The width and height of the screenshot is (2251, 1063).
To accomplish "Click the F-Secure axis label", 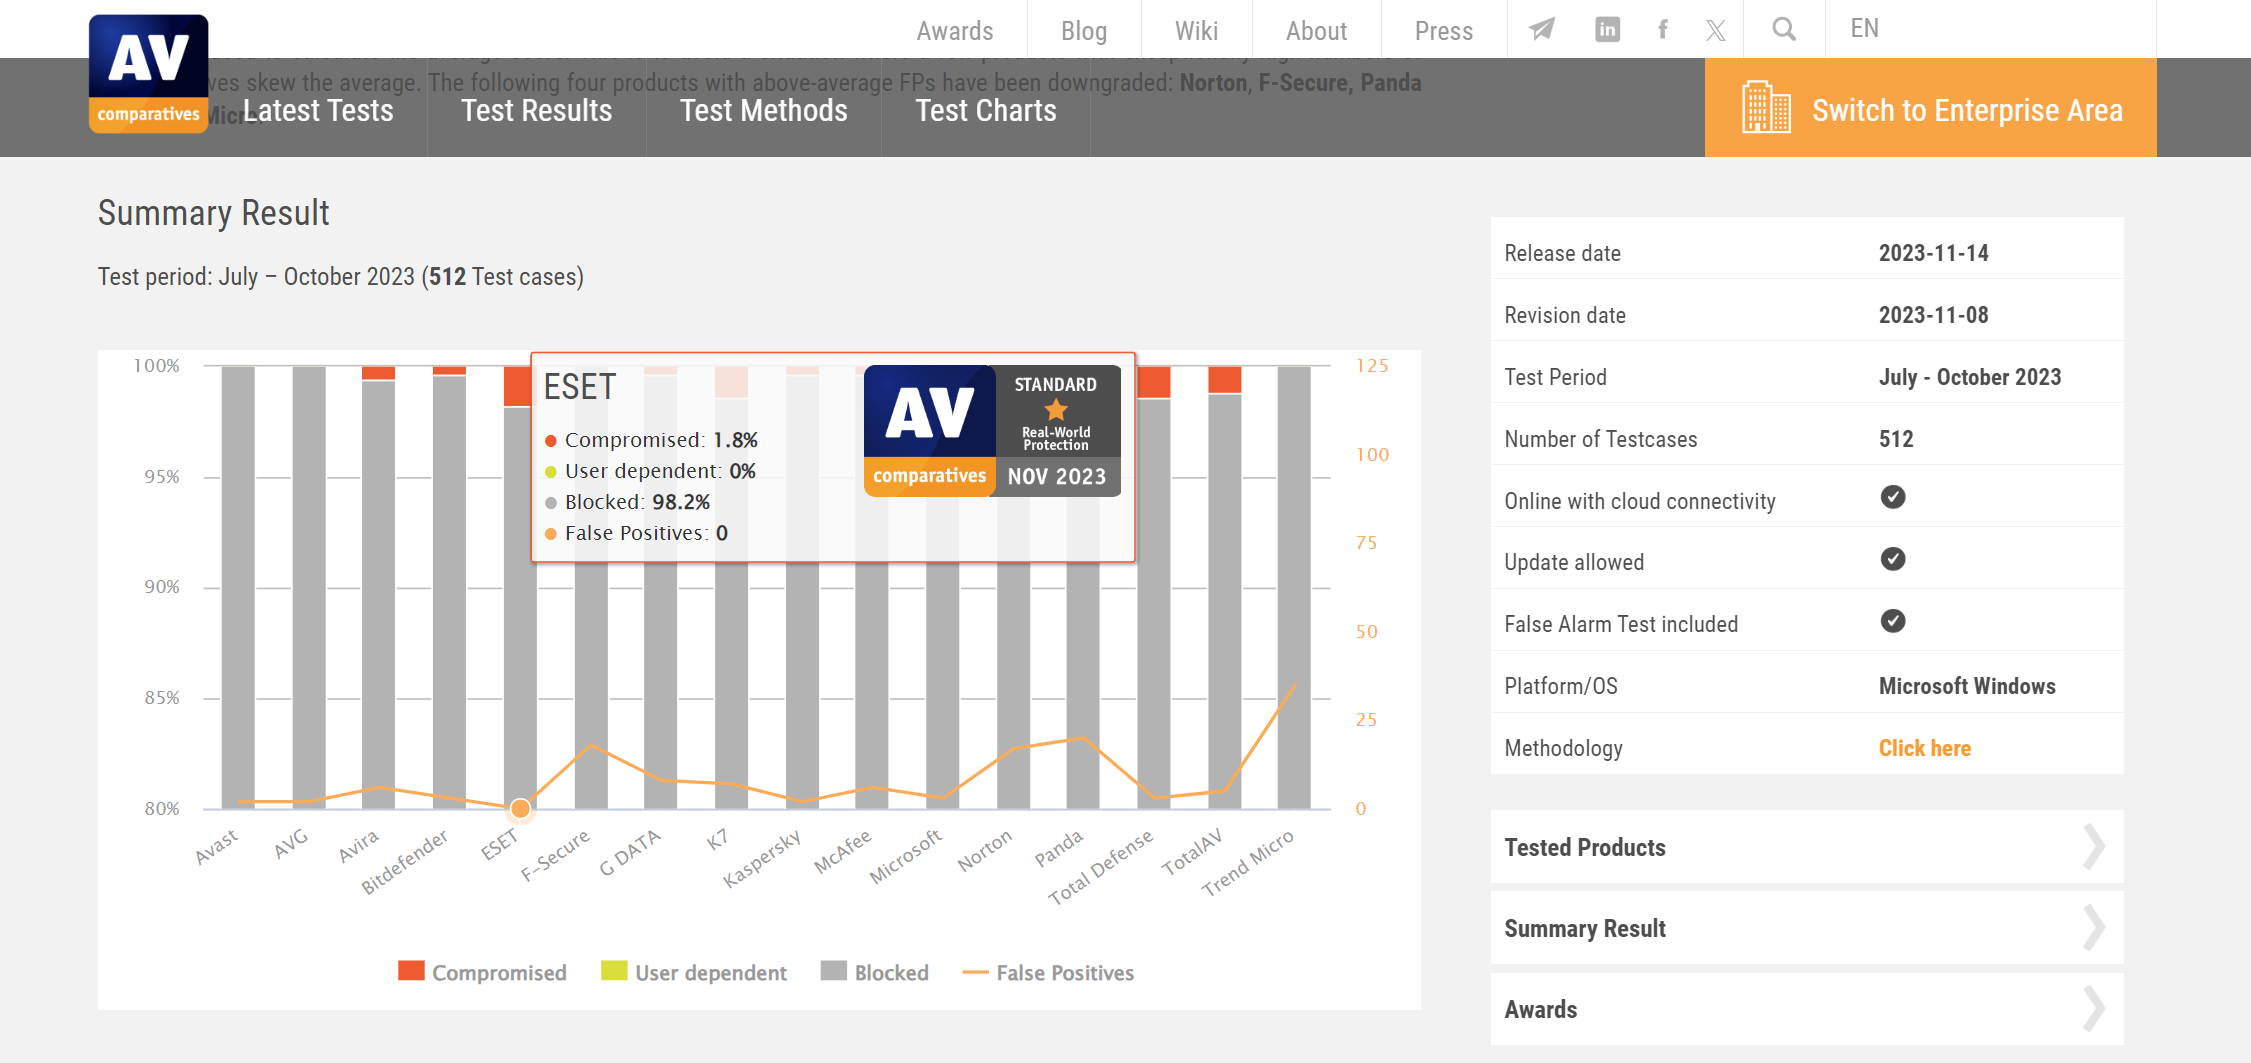I will pos(555,855).
